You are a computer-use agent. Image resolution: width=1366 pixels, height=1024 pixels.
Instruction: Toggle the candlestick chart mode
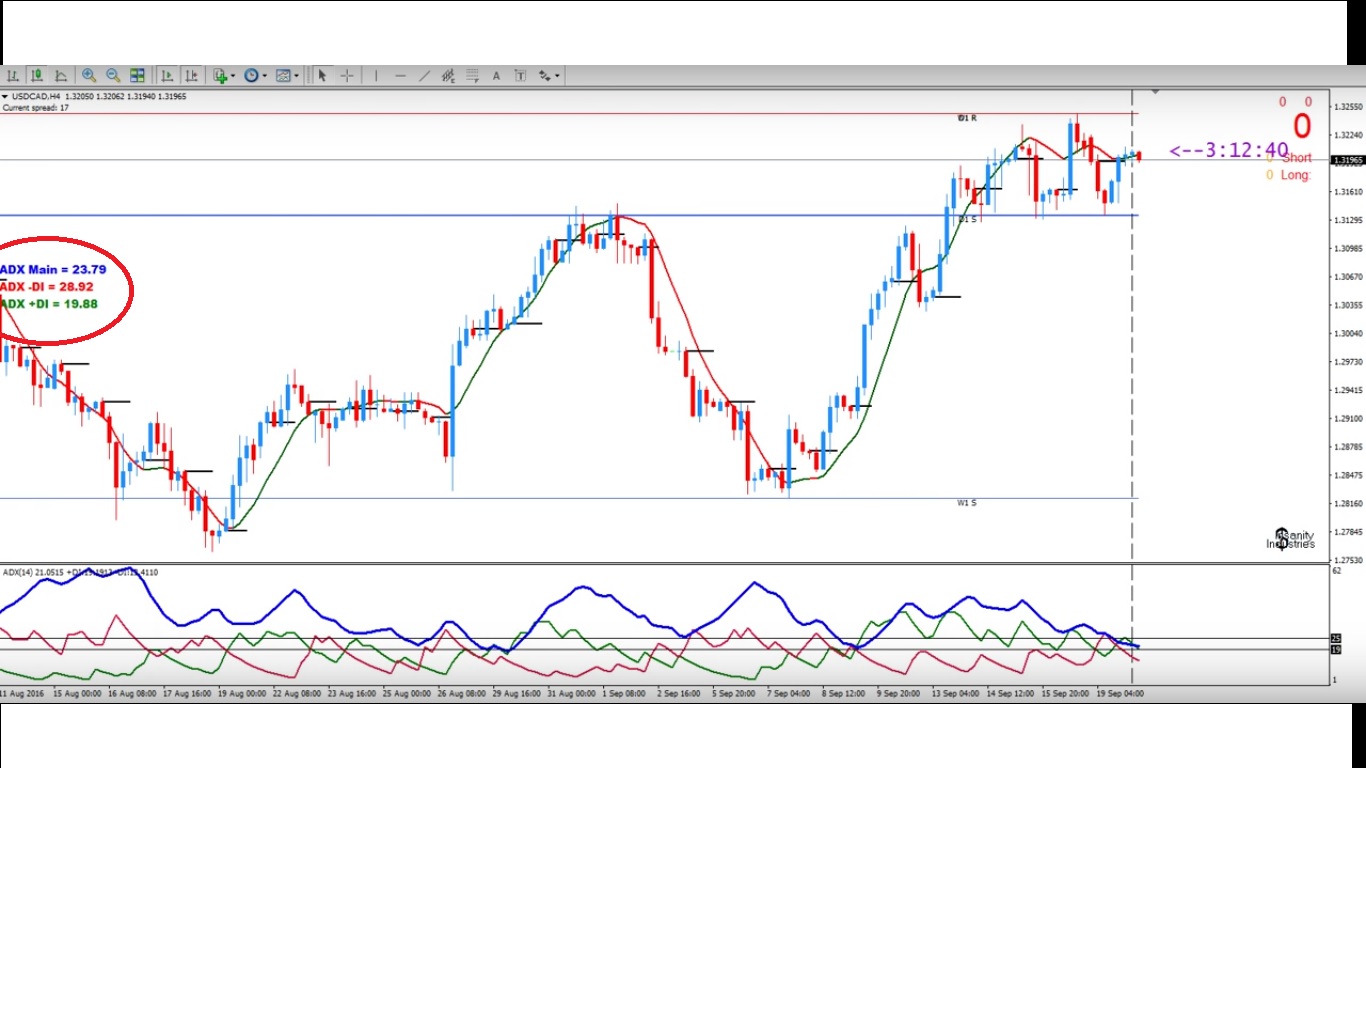coord(37,76)
